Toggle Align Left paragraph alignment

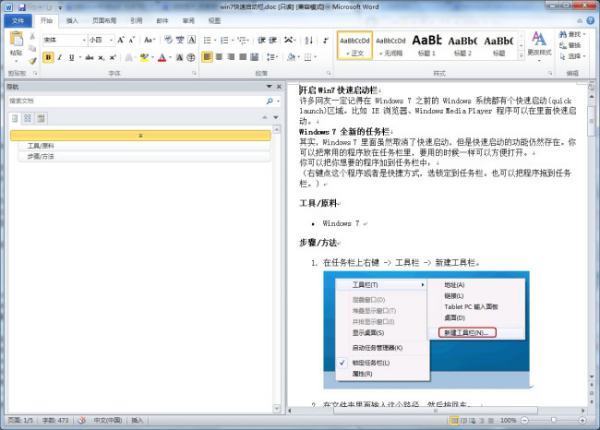click(207, 57)
